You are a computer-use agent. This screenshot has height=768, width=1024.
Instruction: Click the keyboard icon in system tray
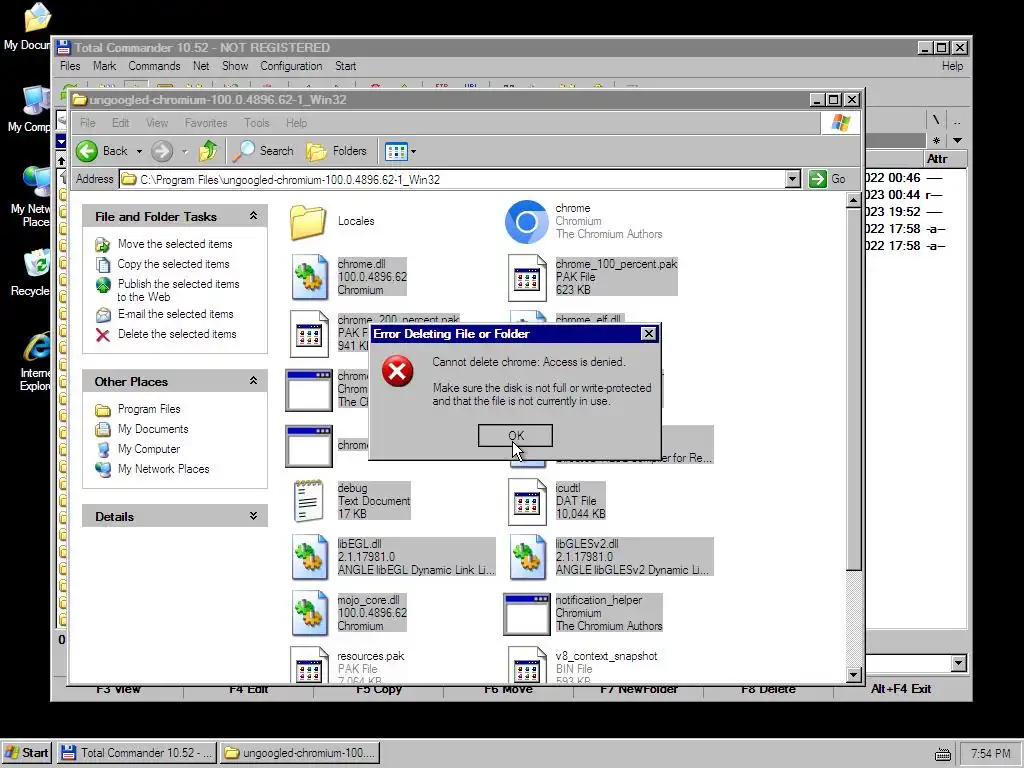point(942,754)
